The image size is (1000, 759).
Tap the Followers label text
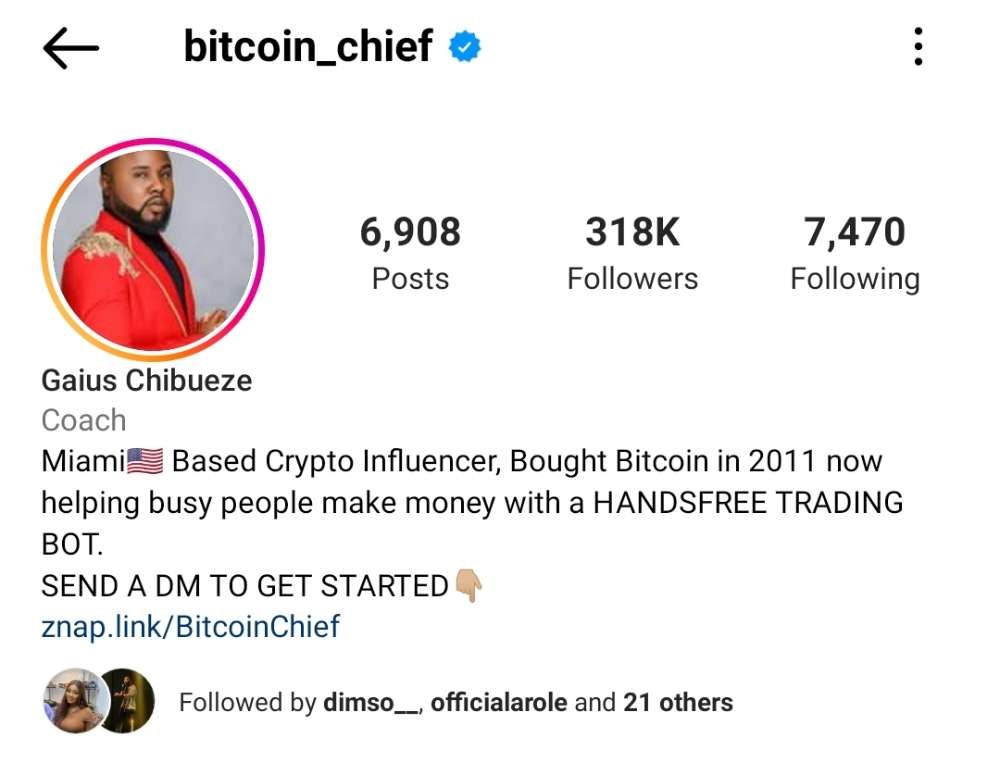[x=633, y=279]
